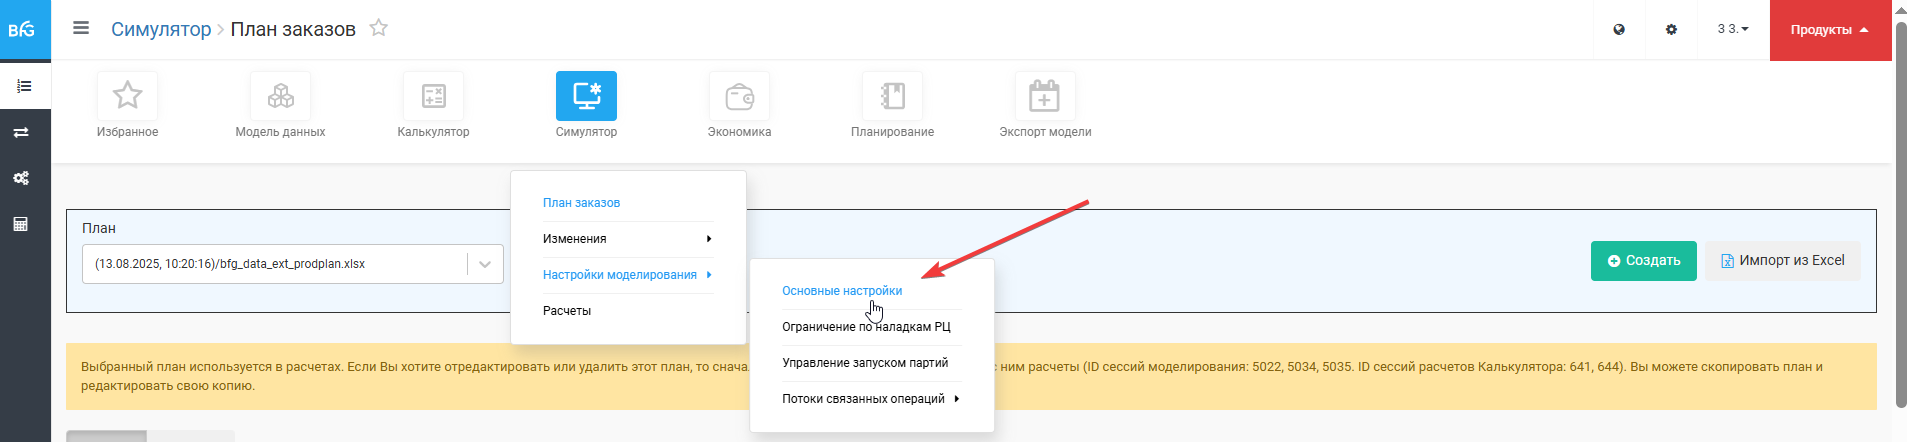Toggle the hamburger menu icon
1907x442 pixels.
tap(81, 28)
